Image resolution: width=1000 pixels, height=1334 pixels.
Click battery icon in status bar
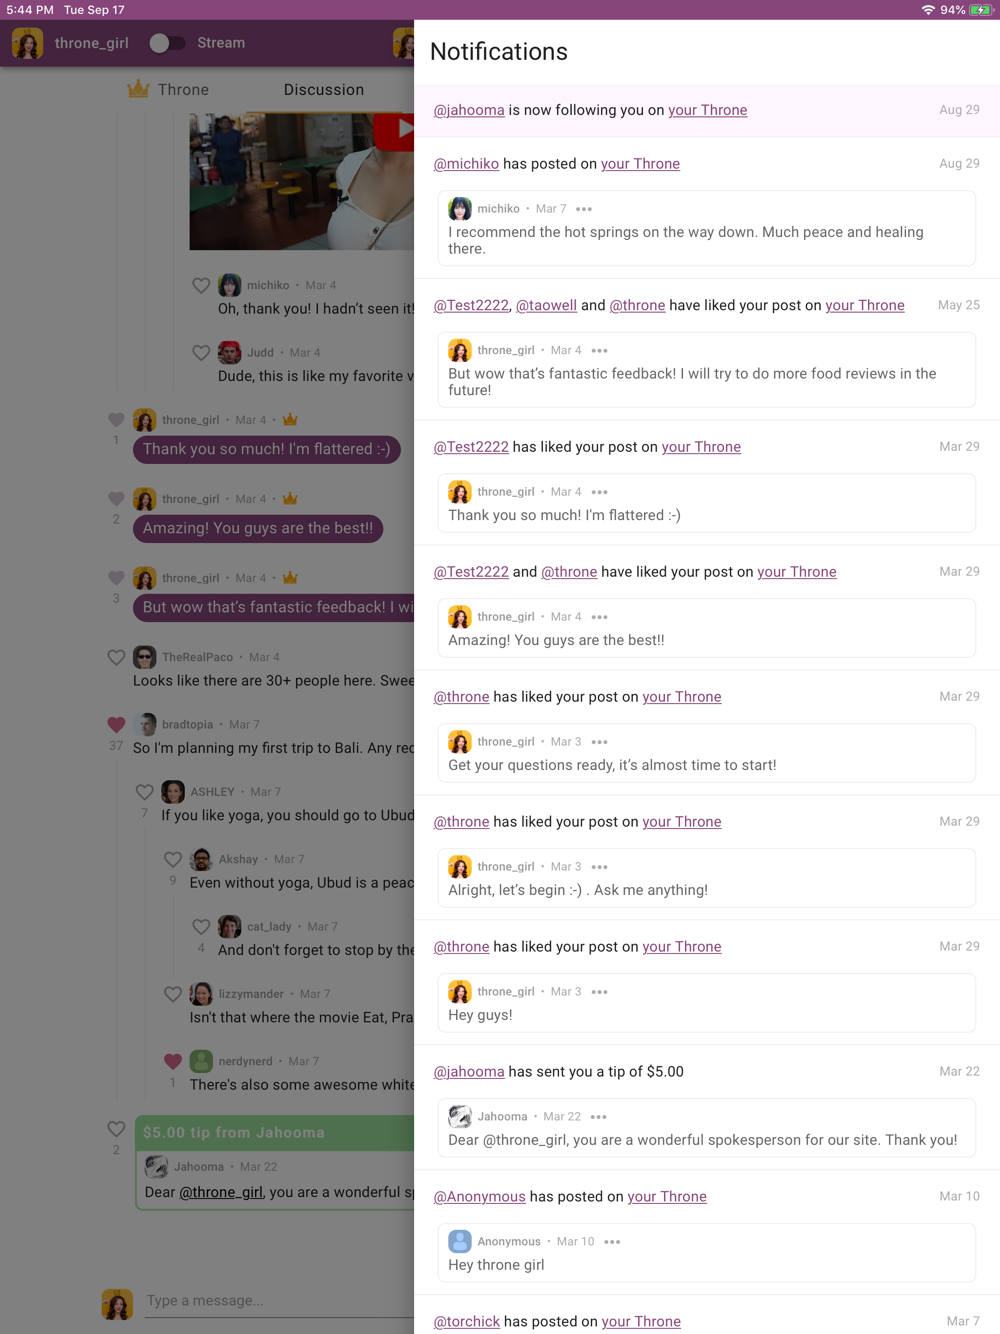pos(981,10)
